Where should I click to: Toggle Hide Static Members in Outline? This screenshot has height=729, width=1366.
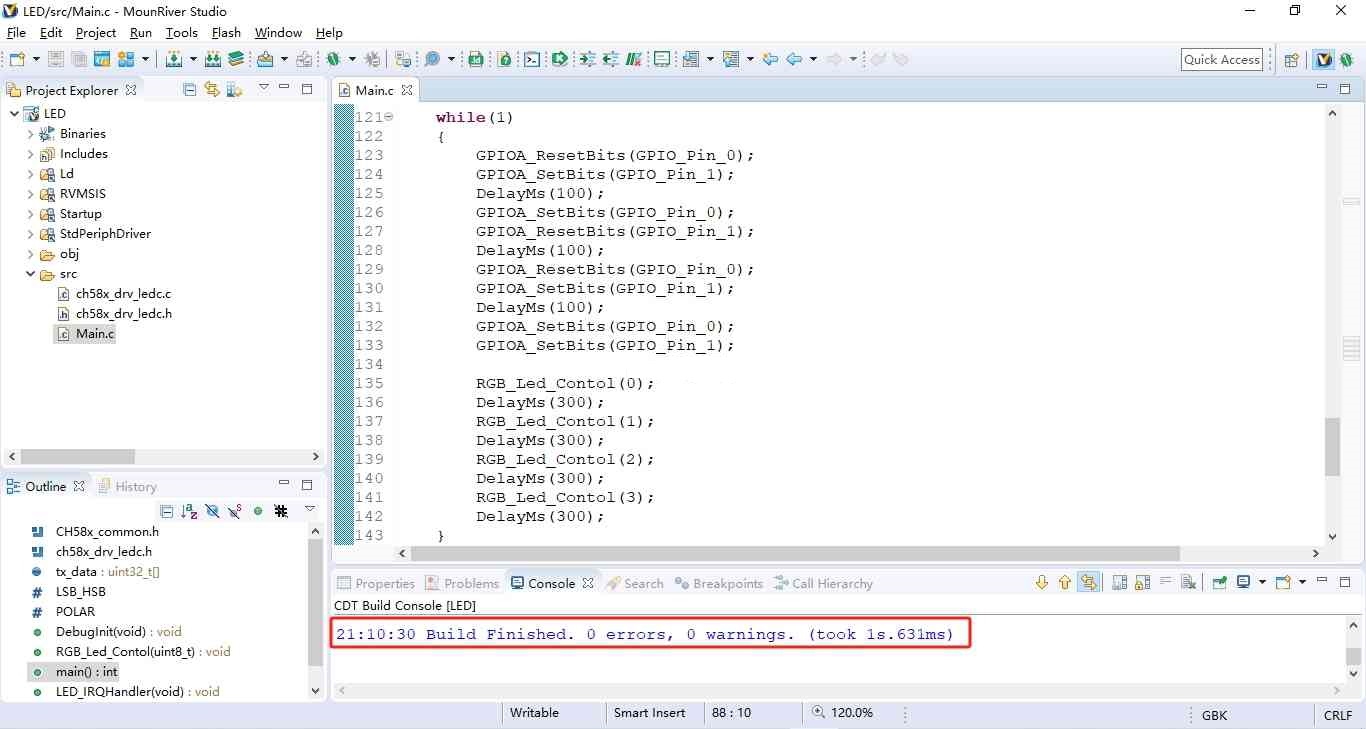pyautogui.click(x=234, y=511)
